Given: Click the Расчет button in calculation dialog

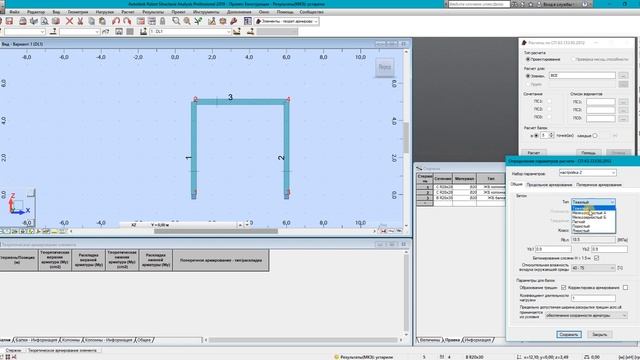Looking at the screenshot, I should pyautogui.click(x=533, y=153).
